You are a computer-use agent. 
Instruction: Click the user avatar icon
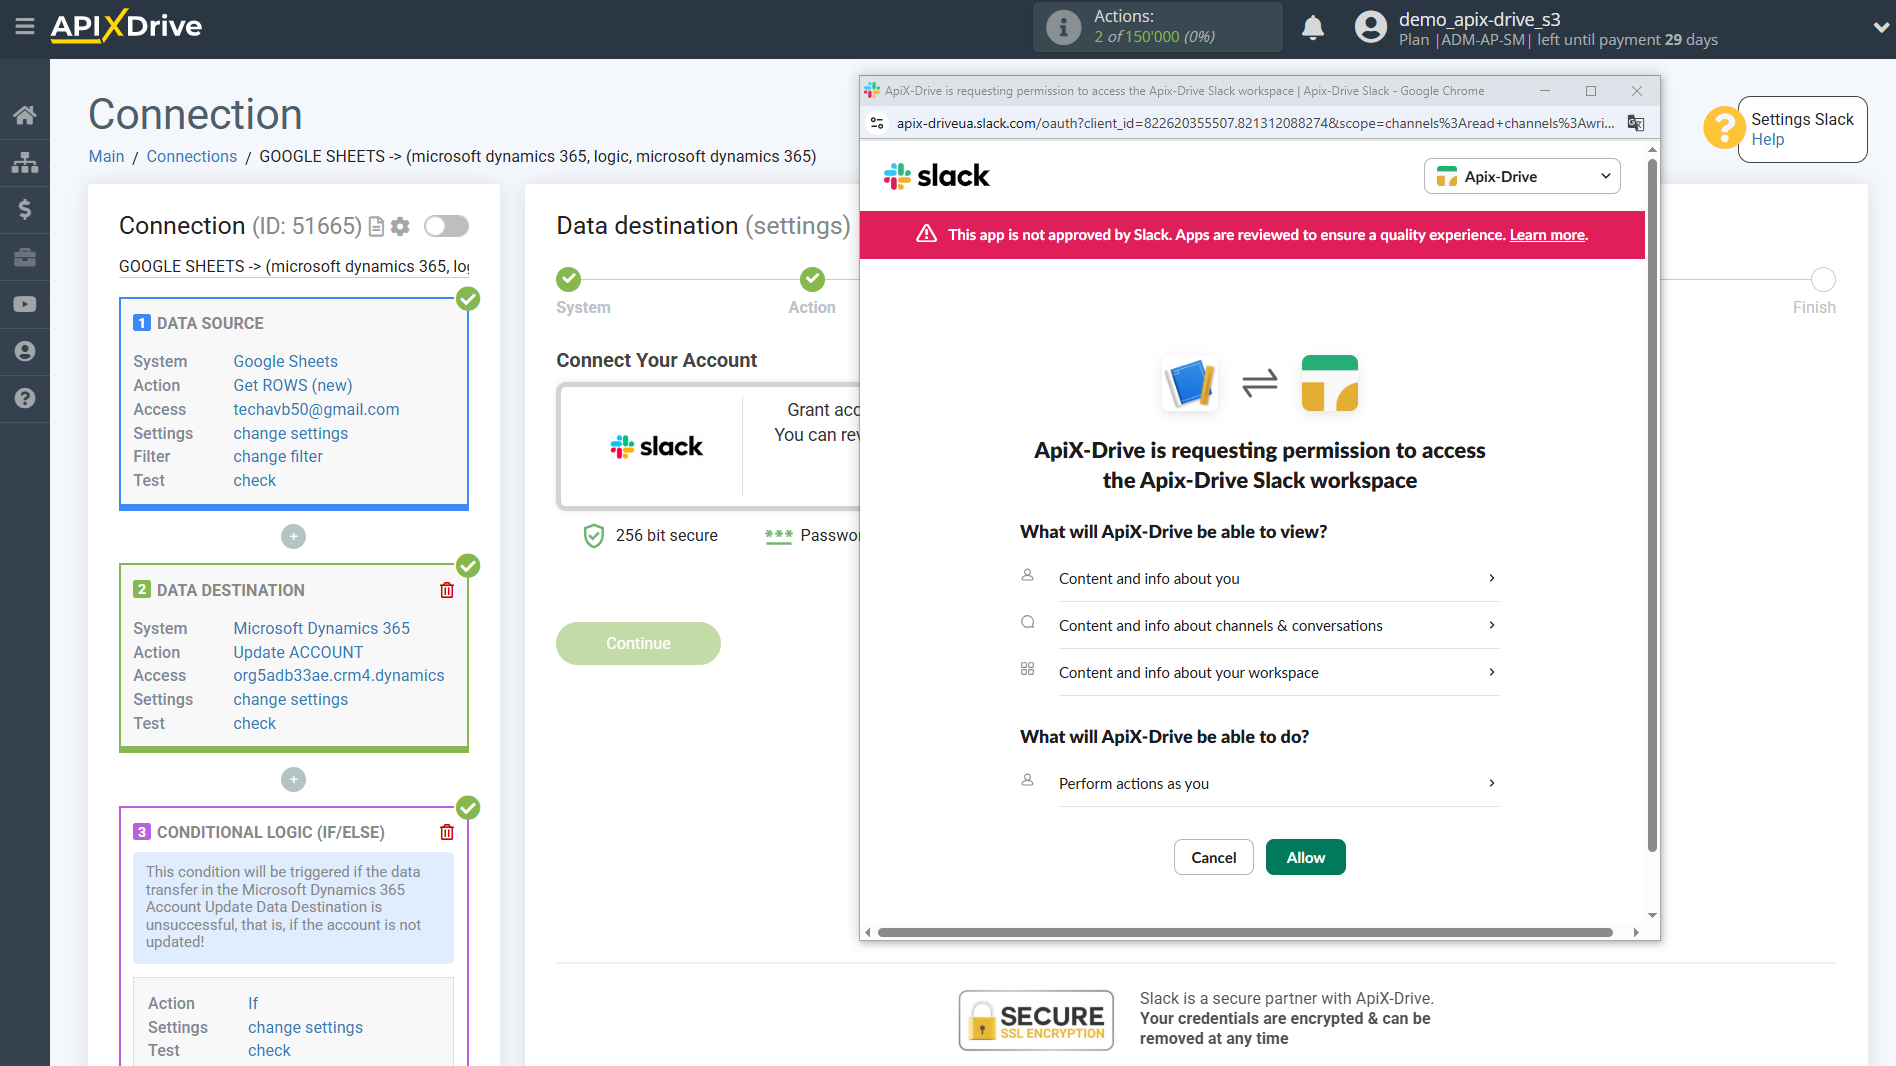pos(1371,27)
